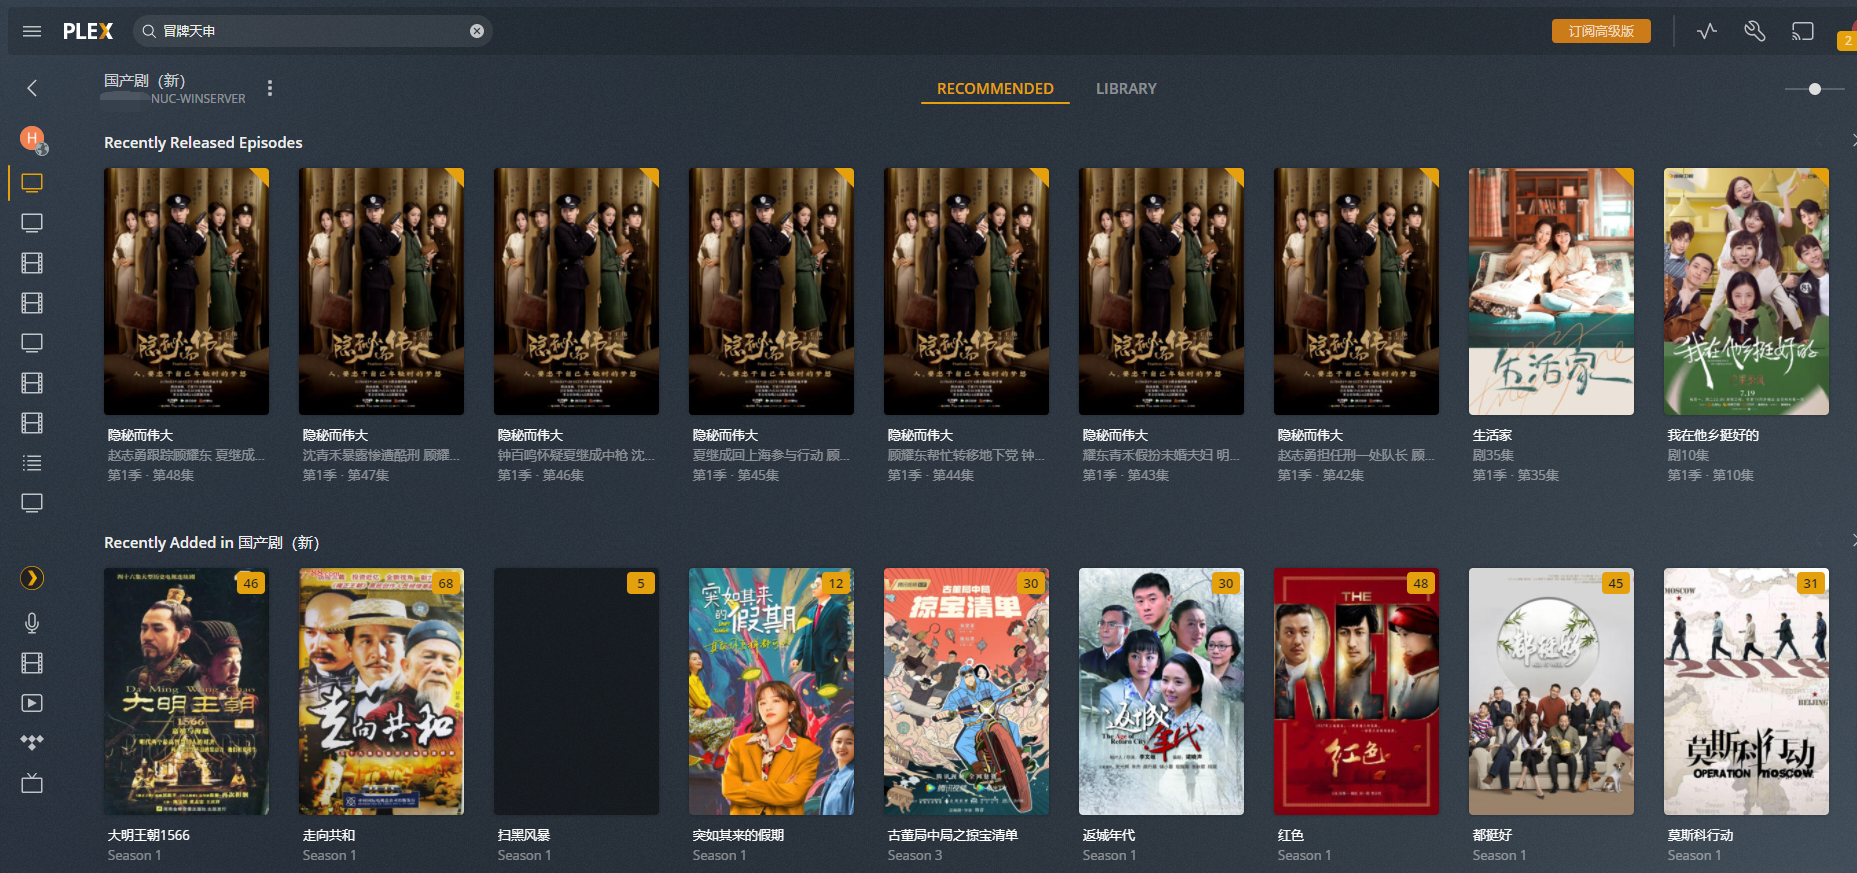Switch to the LIBRARY tab

pos(1126,89)
